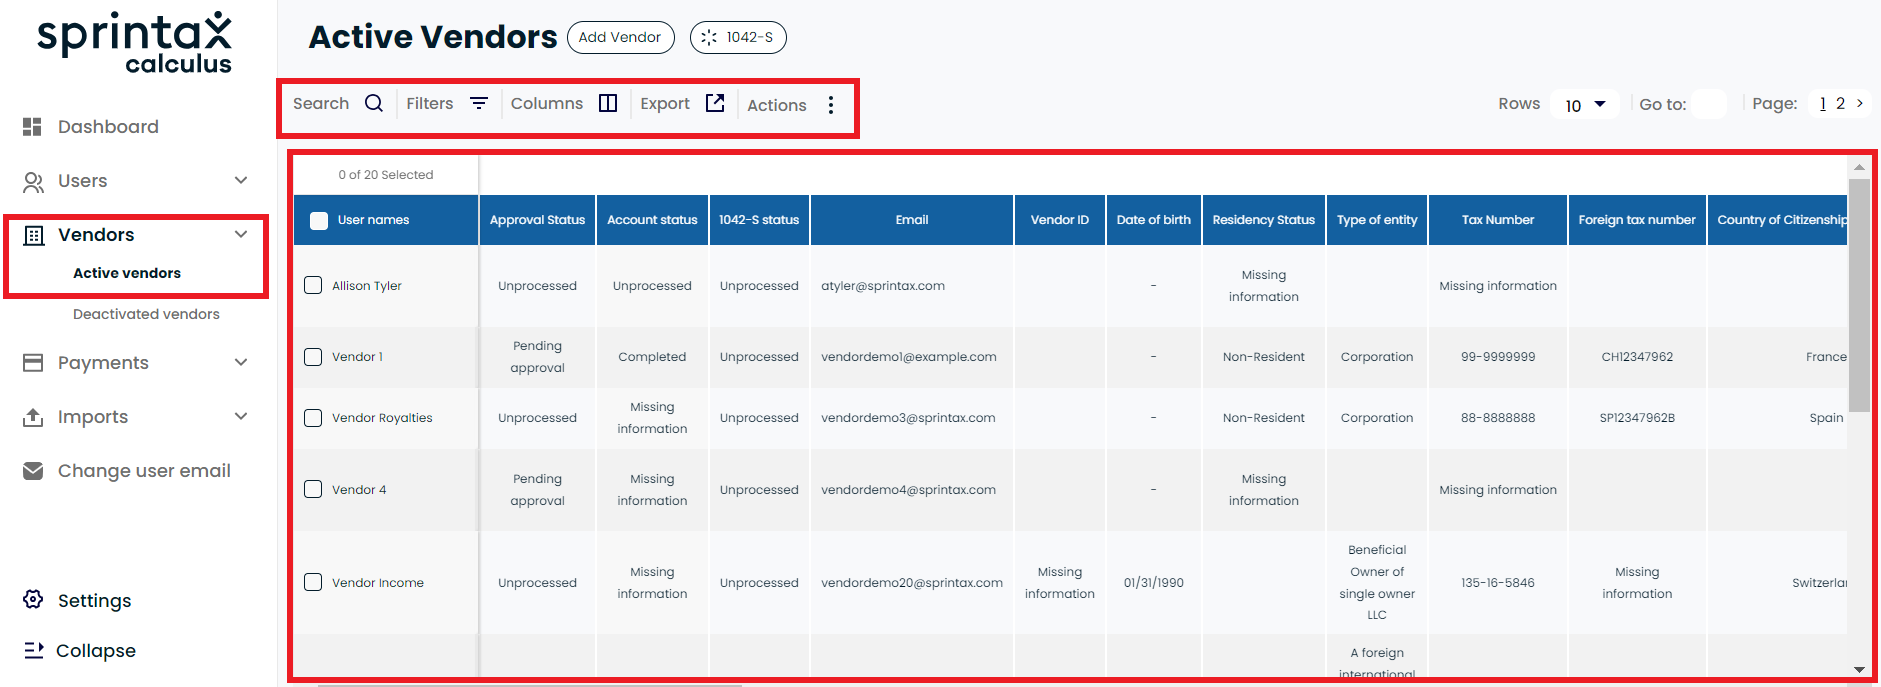Click the Search magnifier icon
The image size is (1881, 687).
(x=374, y=103)
